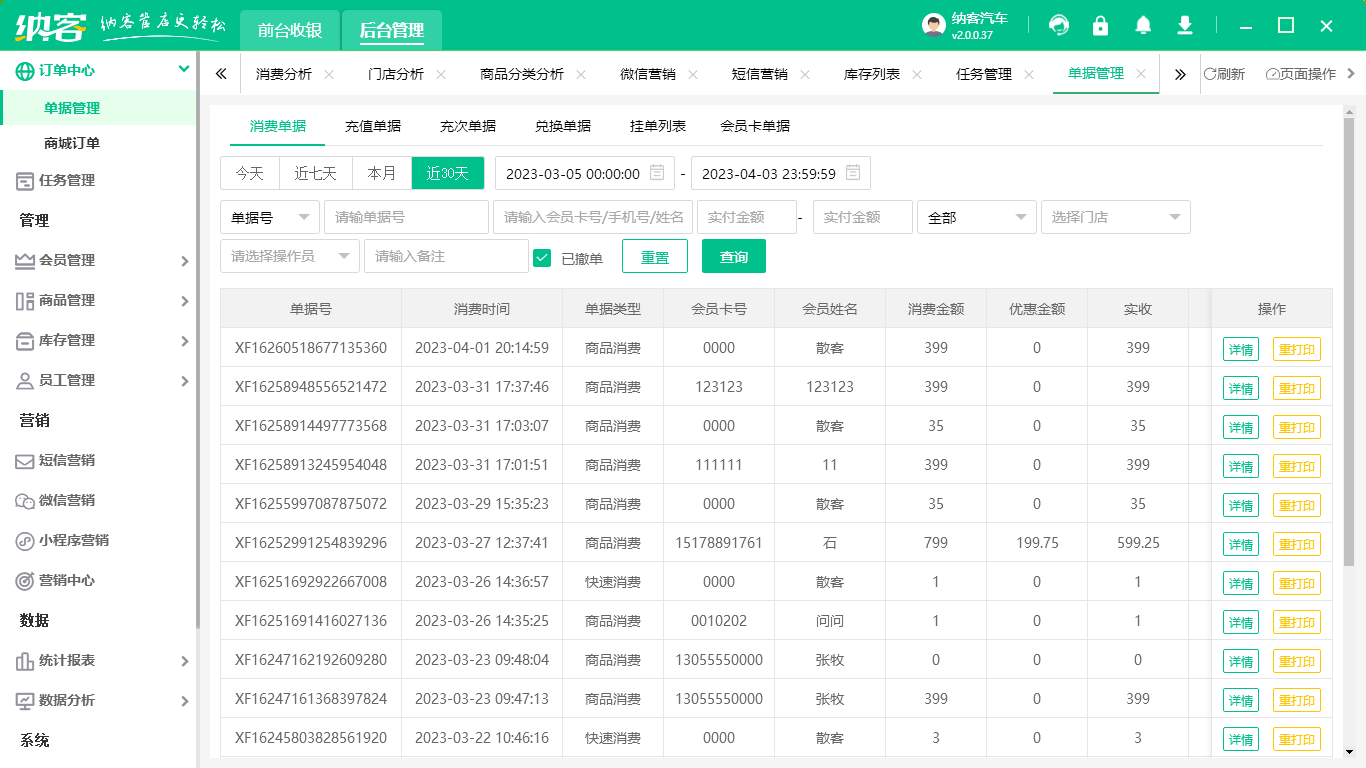
Task: Switch to the 前台收银 top tab
Action: coord(290,31)
